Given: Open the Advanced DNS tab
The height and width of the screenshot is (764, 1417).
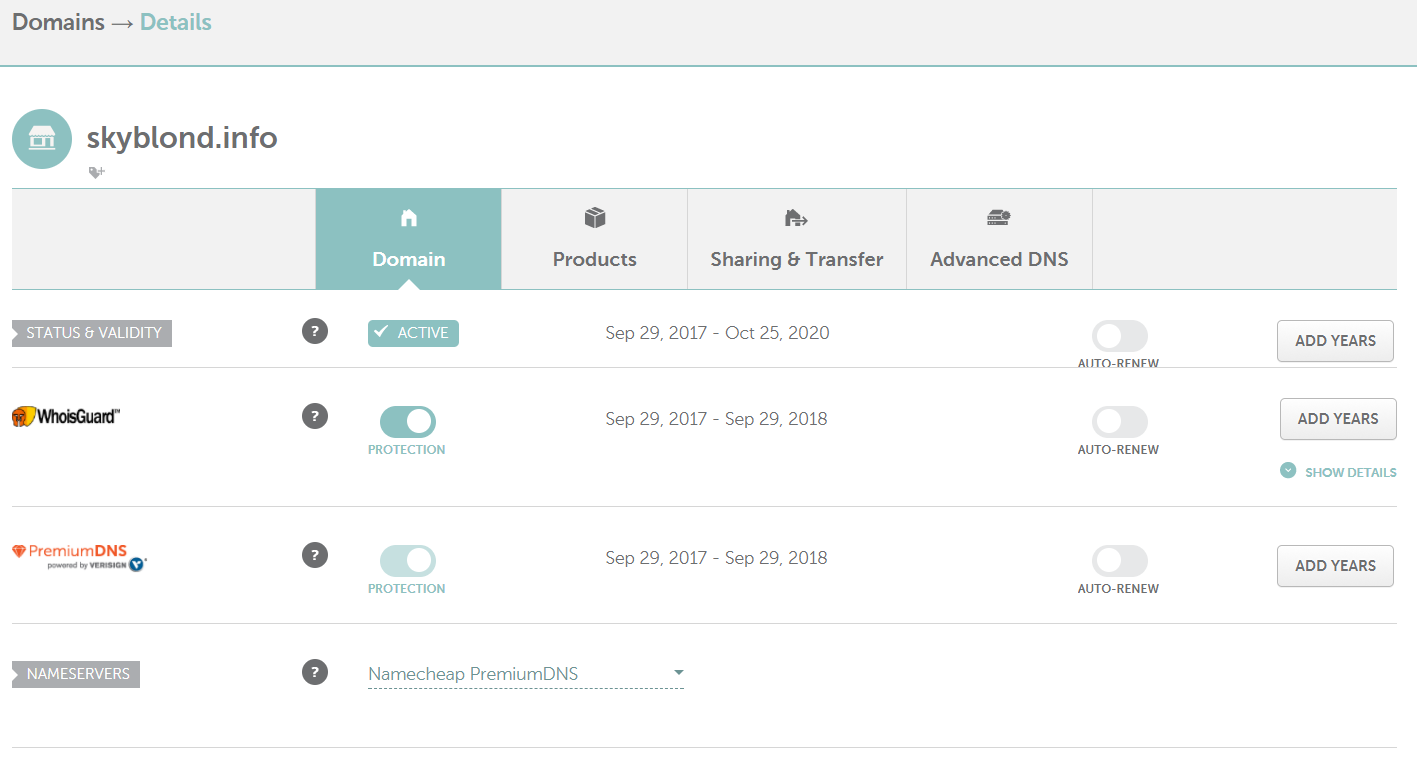Looking at the screenshot, I should click(x=1000, y=239).
